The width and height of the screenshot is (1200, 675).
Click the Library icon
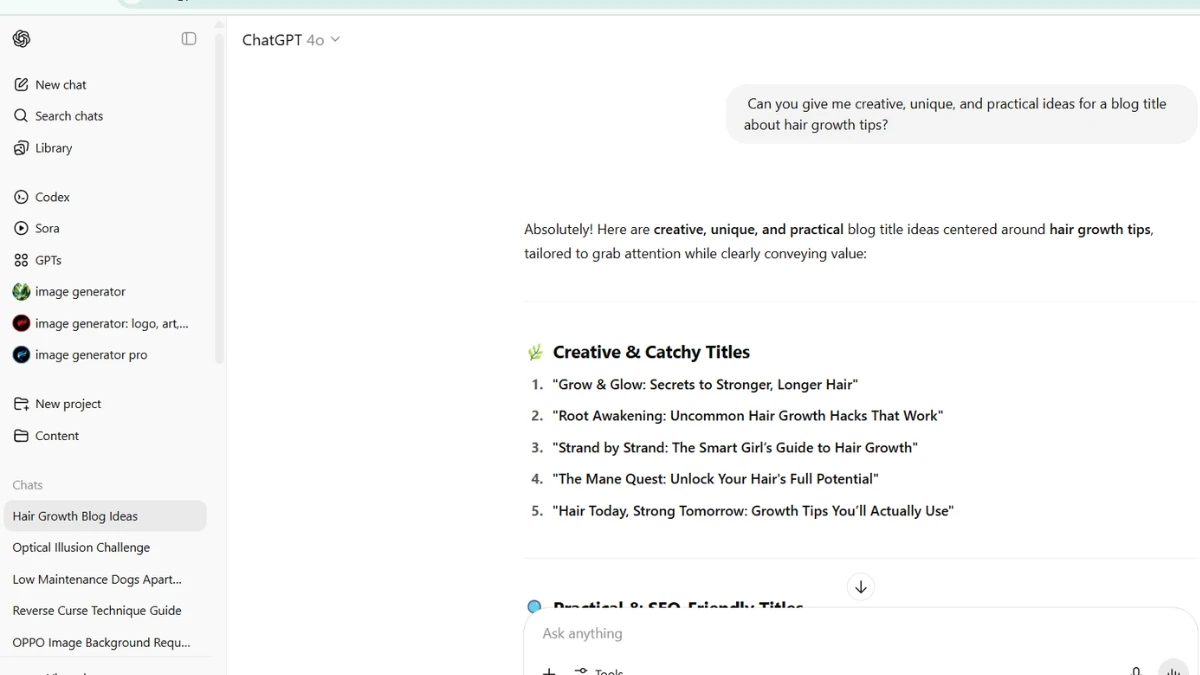(21, 148)
